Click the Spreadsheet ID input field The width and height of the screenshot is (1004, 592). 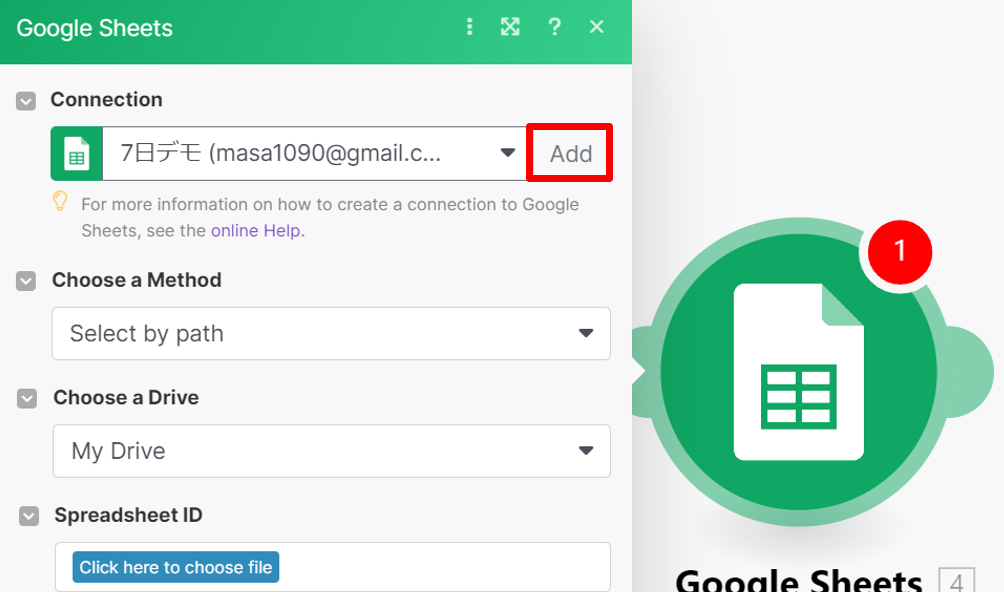click(332, 567)
